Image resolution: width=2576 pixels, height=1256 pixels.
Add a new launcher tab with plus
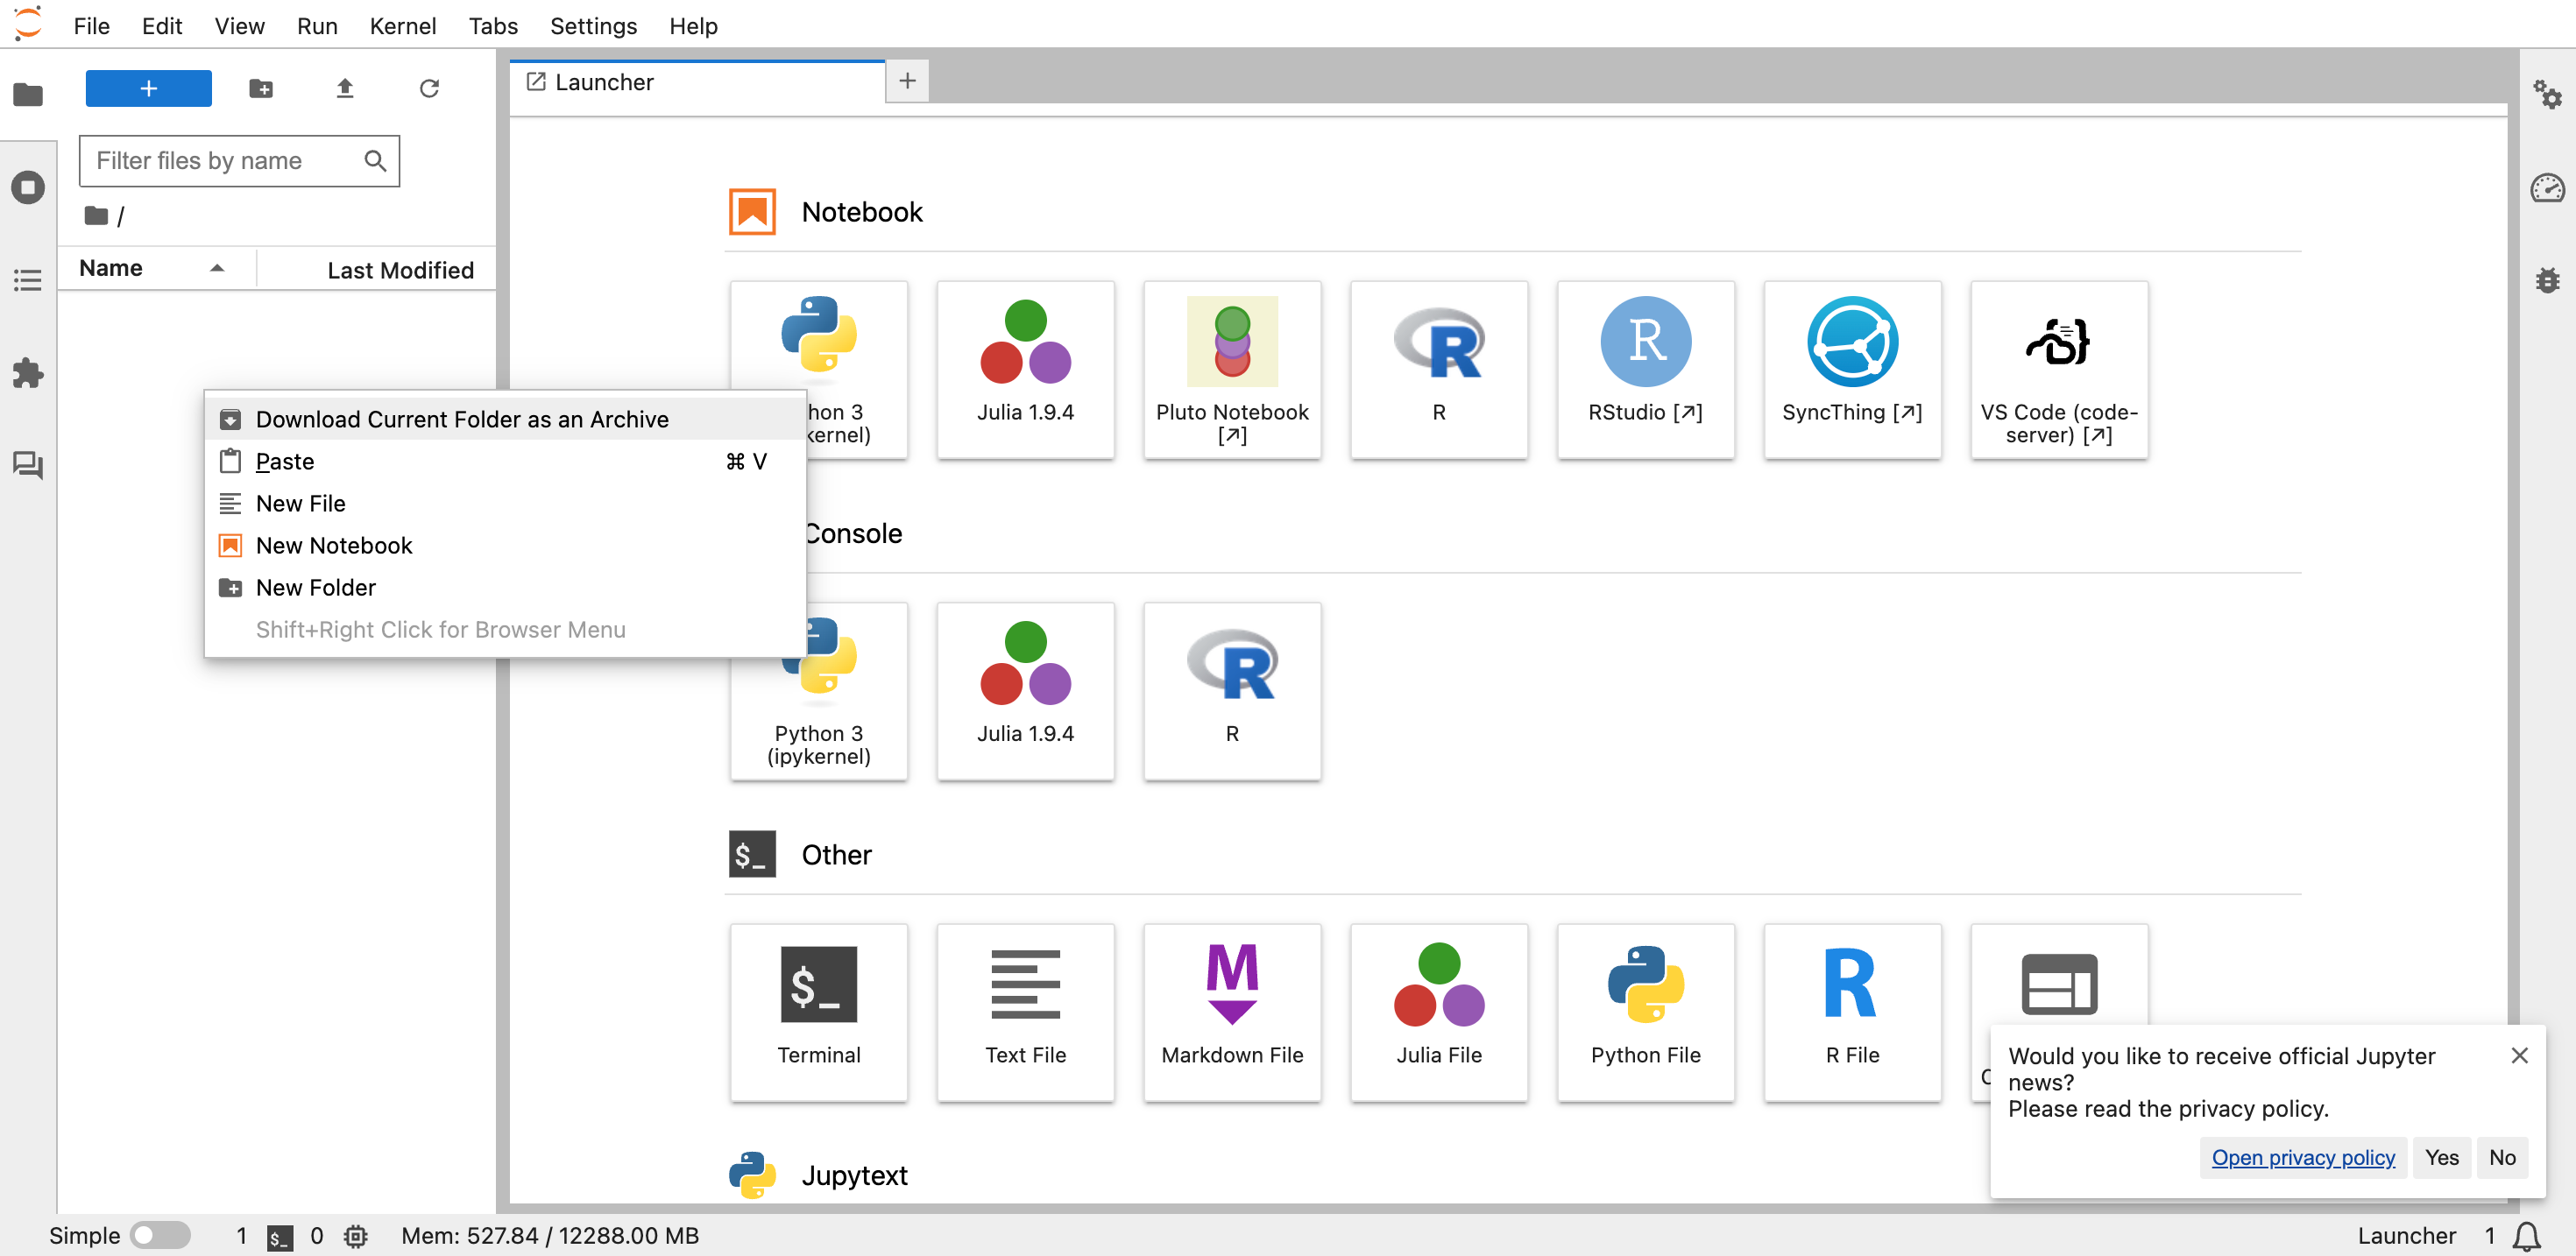[907, 81]
